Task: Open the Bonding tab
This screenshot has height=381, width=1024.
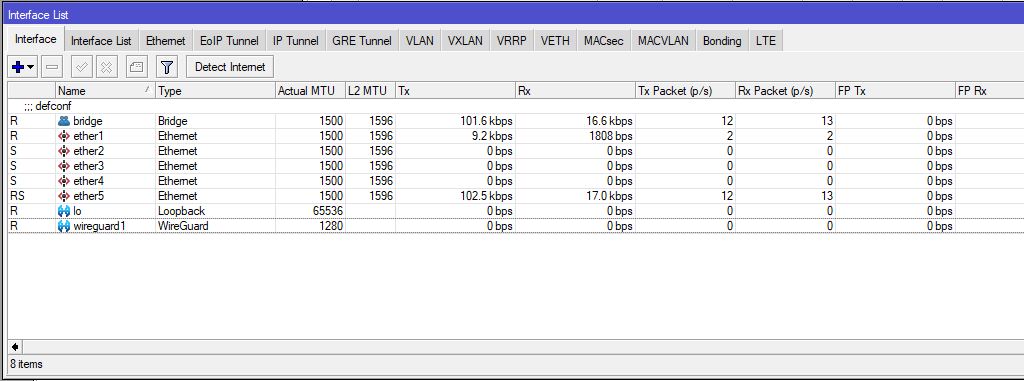Action: pyautogui.click(x=722, y=41)
